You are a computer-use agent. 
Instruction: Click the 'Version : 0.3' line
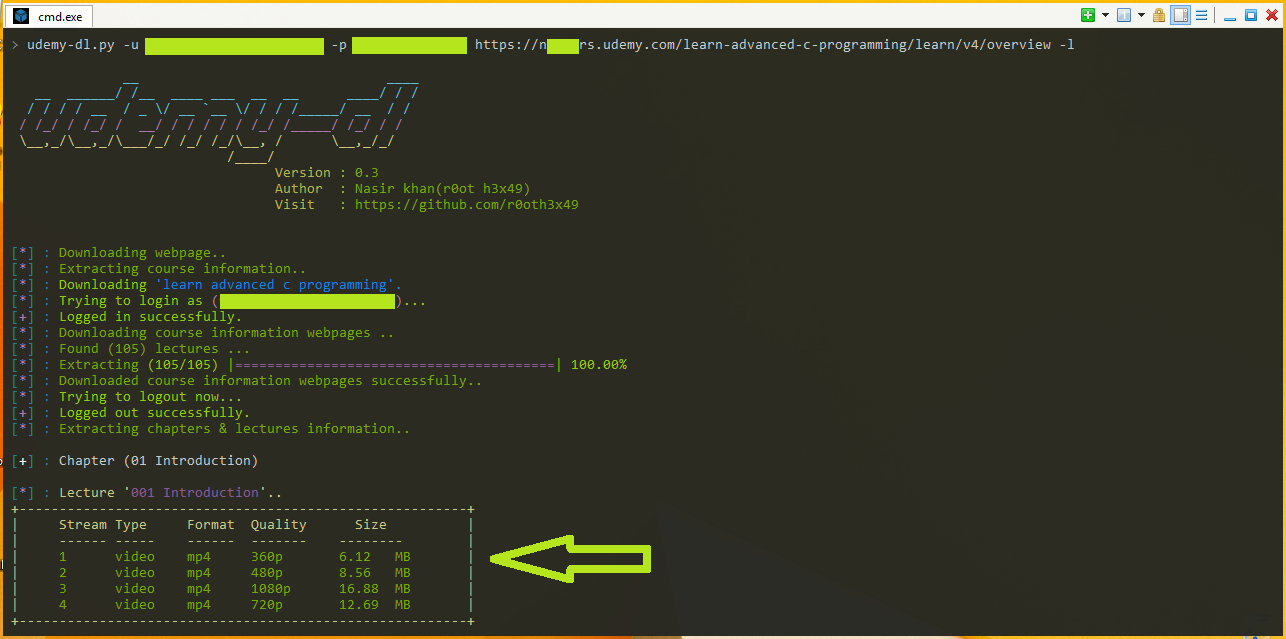[x=327, y=173]
